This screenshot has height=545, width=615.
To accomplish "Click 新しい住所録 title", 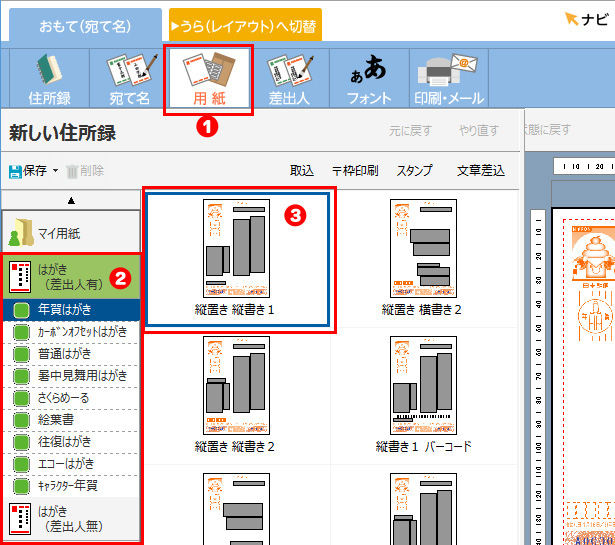I will (x=62, y=133).
